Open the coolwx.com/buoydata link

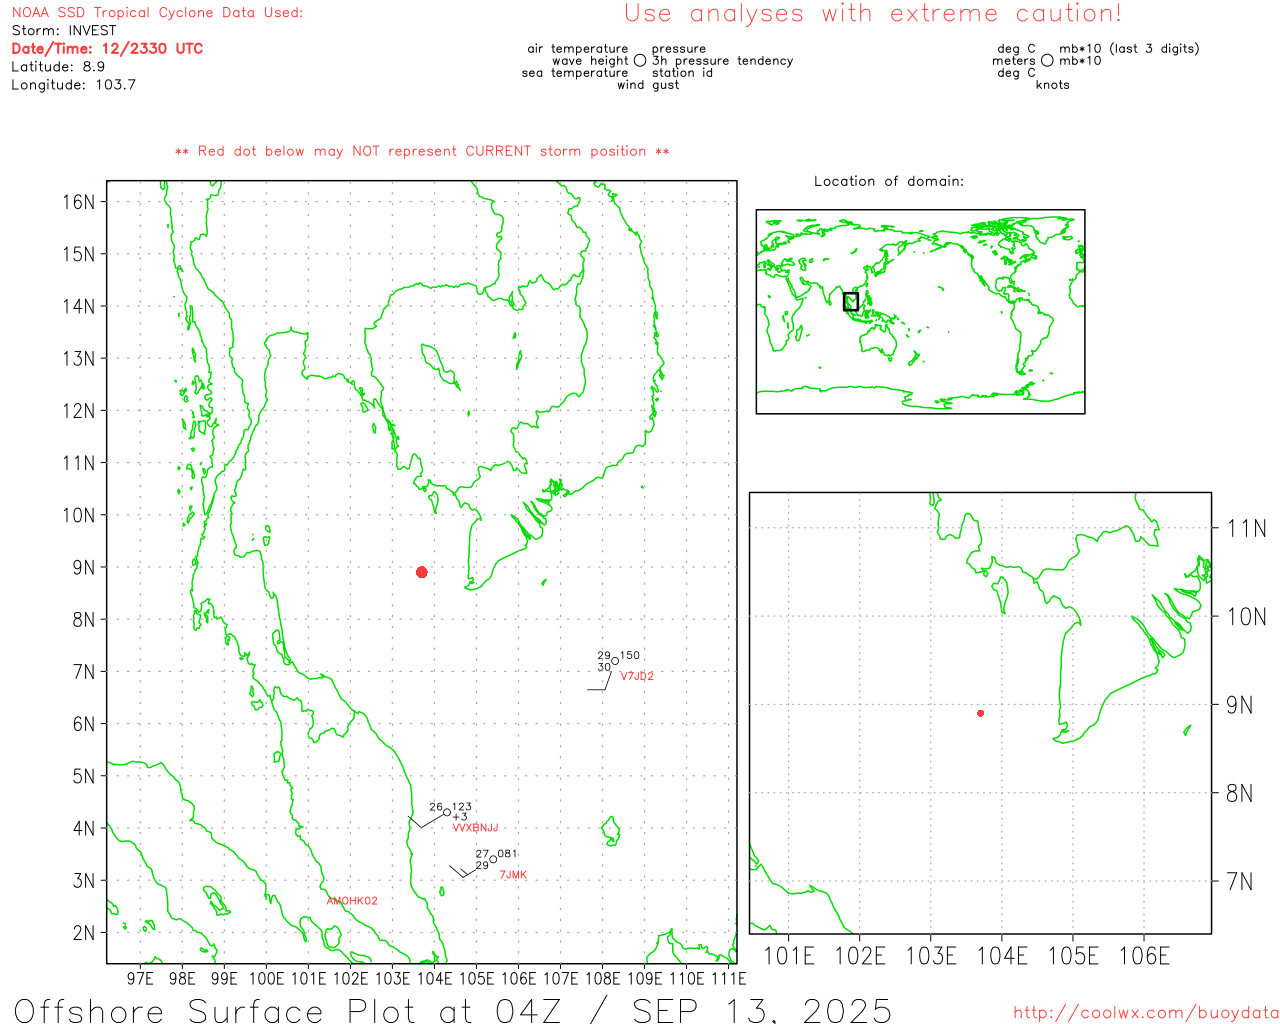(x=1146, y=1013)
